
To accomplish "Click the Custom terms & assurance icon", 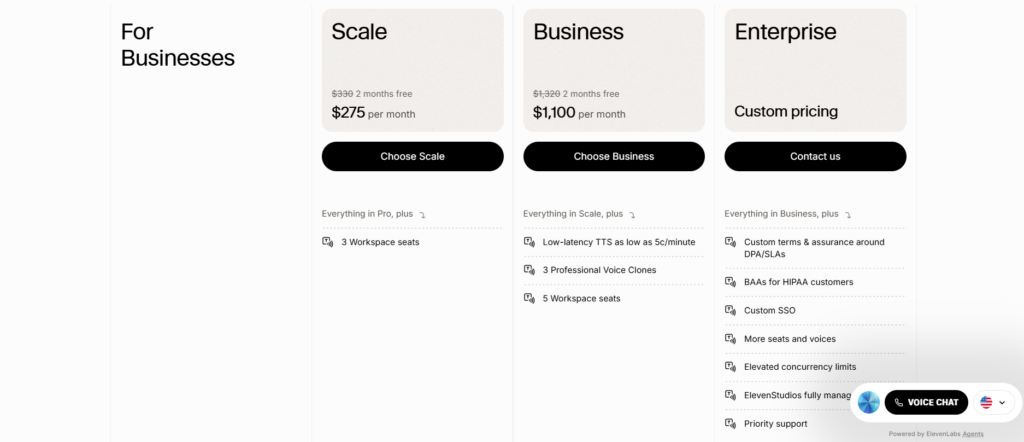I will pos(730,242).
